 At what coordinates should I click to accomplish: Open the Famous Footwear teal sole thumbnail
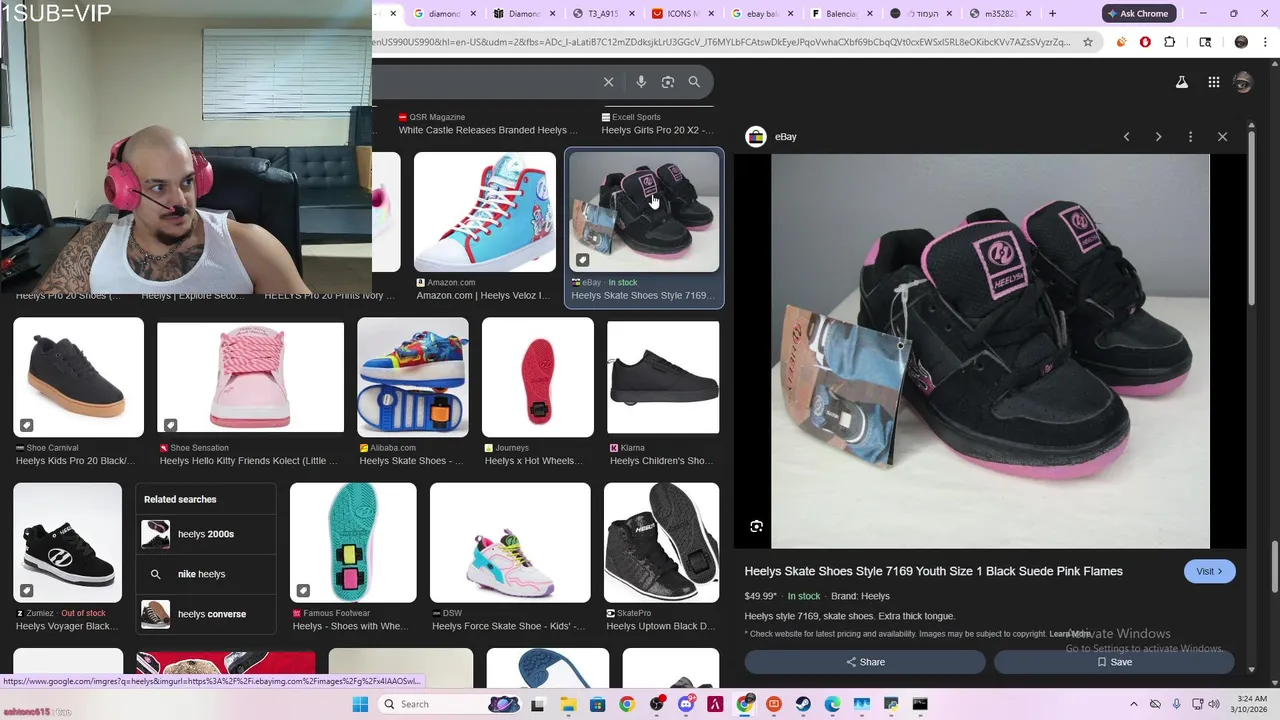coord(353,543)
